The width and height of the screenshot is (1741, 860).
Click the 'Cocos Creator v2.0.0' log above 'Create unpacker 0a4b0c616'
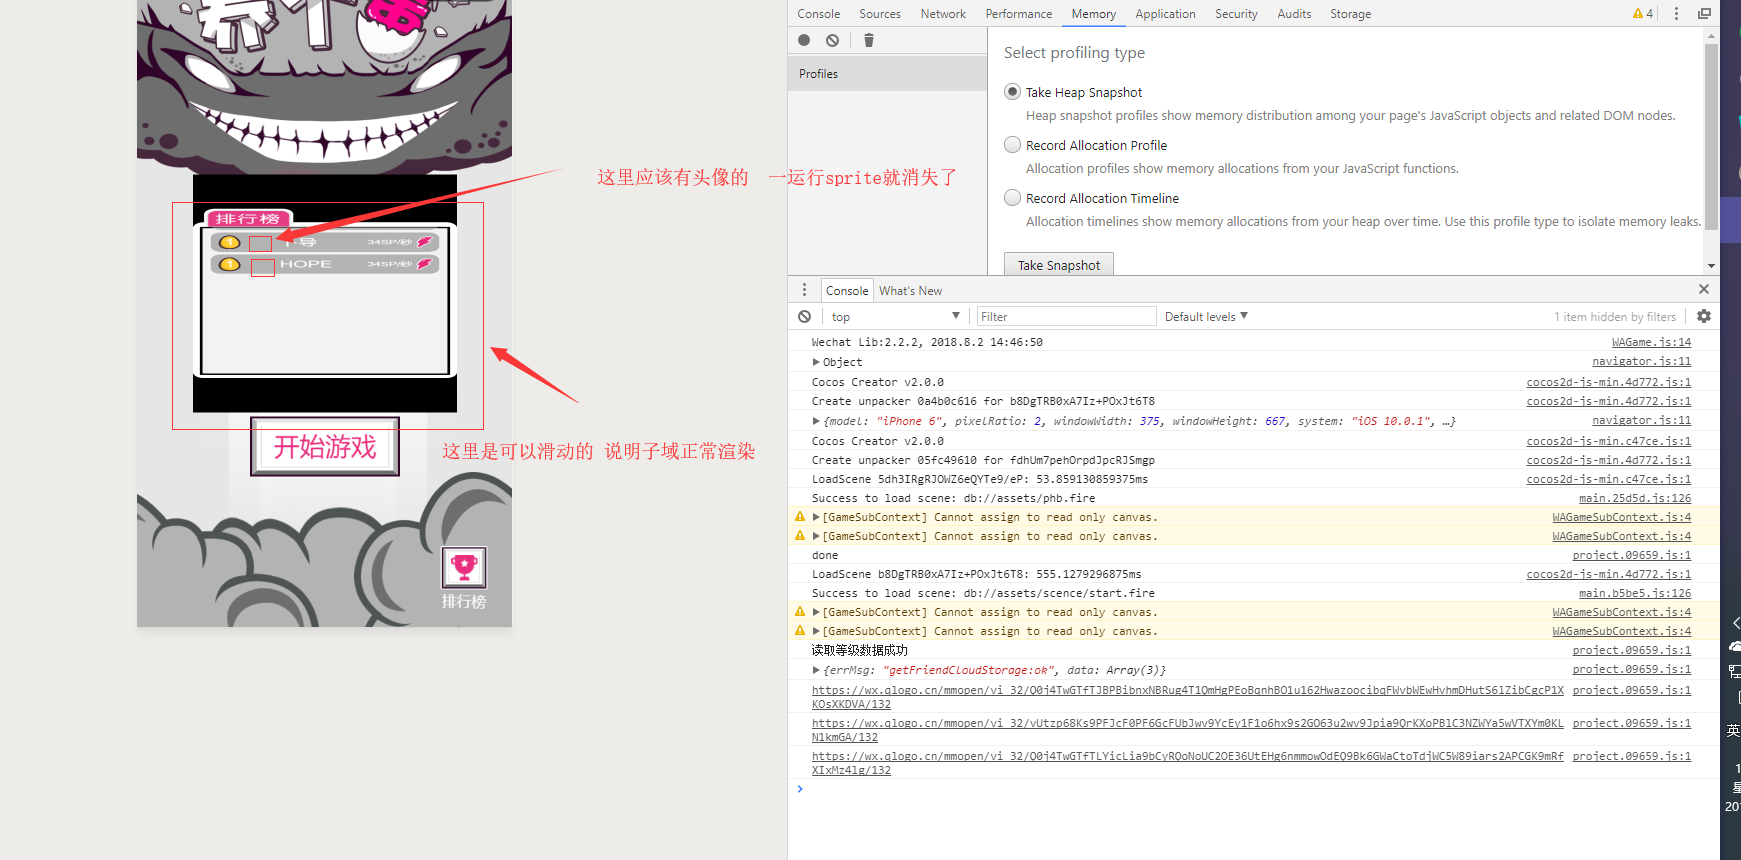(x=878, y=382)
